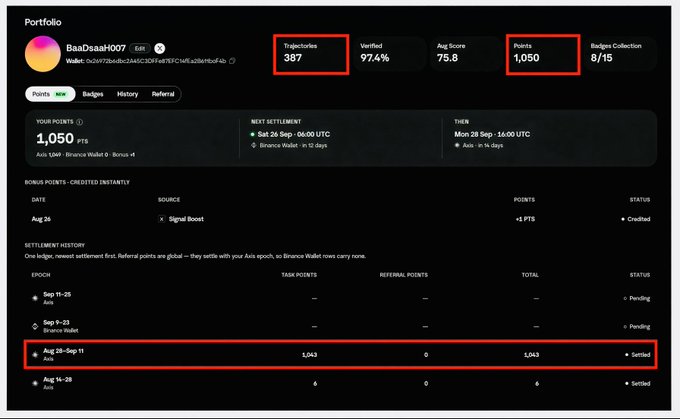
Task: Click task points 6 in Aug 14–28 row
Action: (x=315, y=383)
